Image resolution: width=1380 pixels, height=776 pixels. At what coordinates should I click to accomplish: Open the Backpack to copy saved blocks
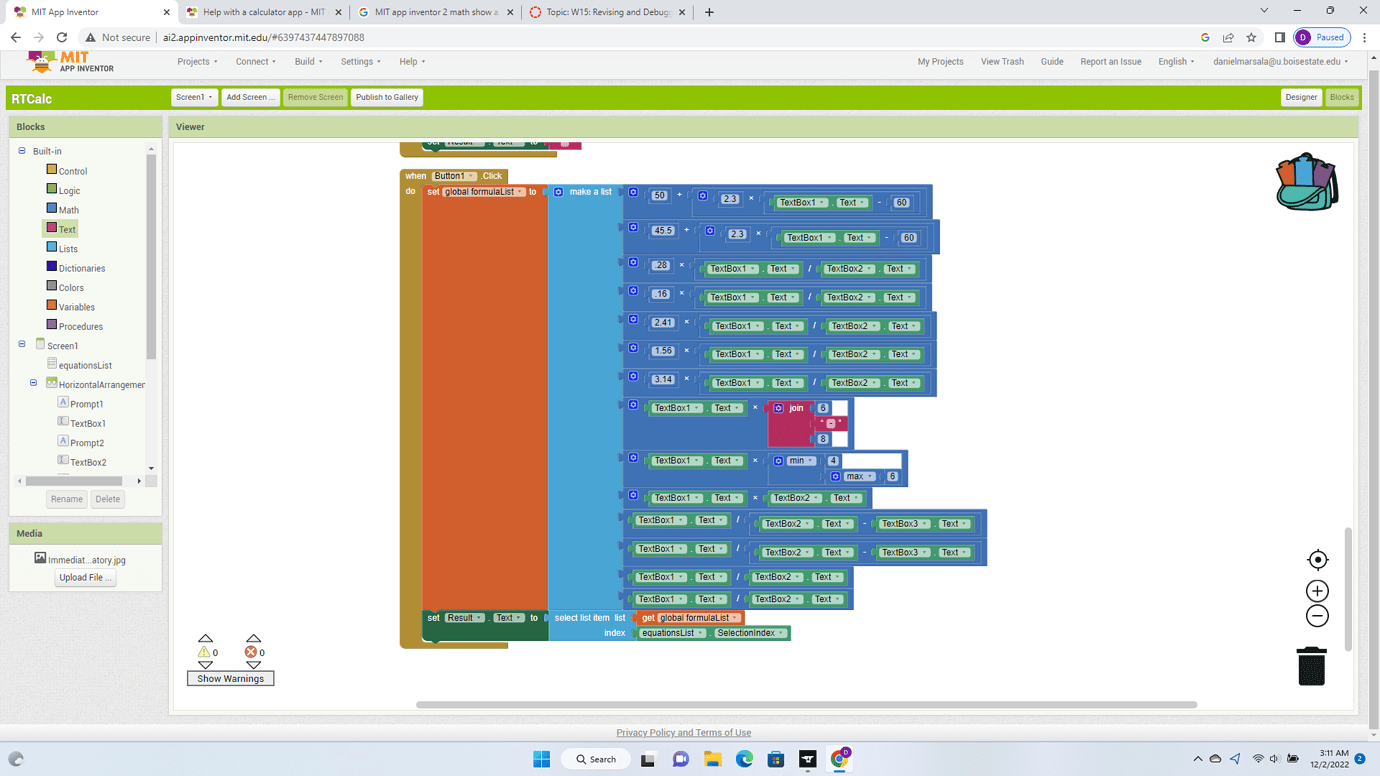(x=1307, y=181)
